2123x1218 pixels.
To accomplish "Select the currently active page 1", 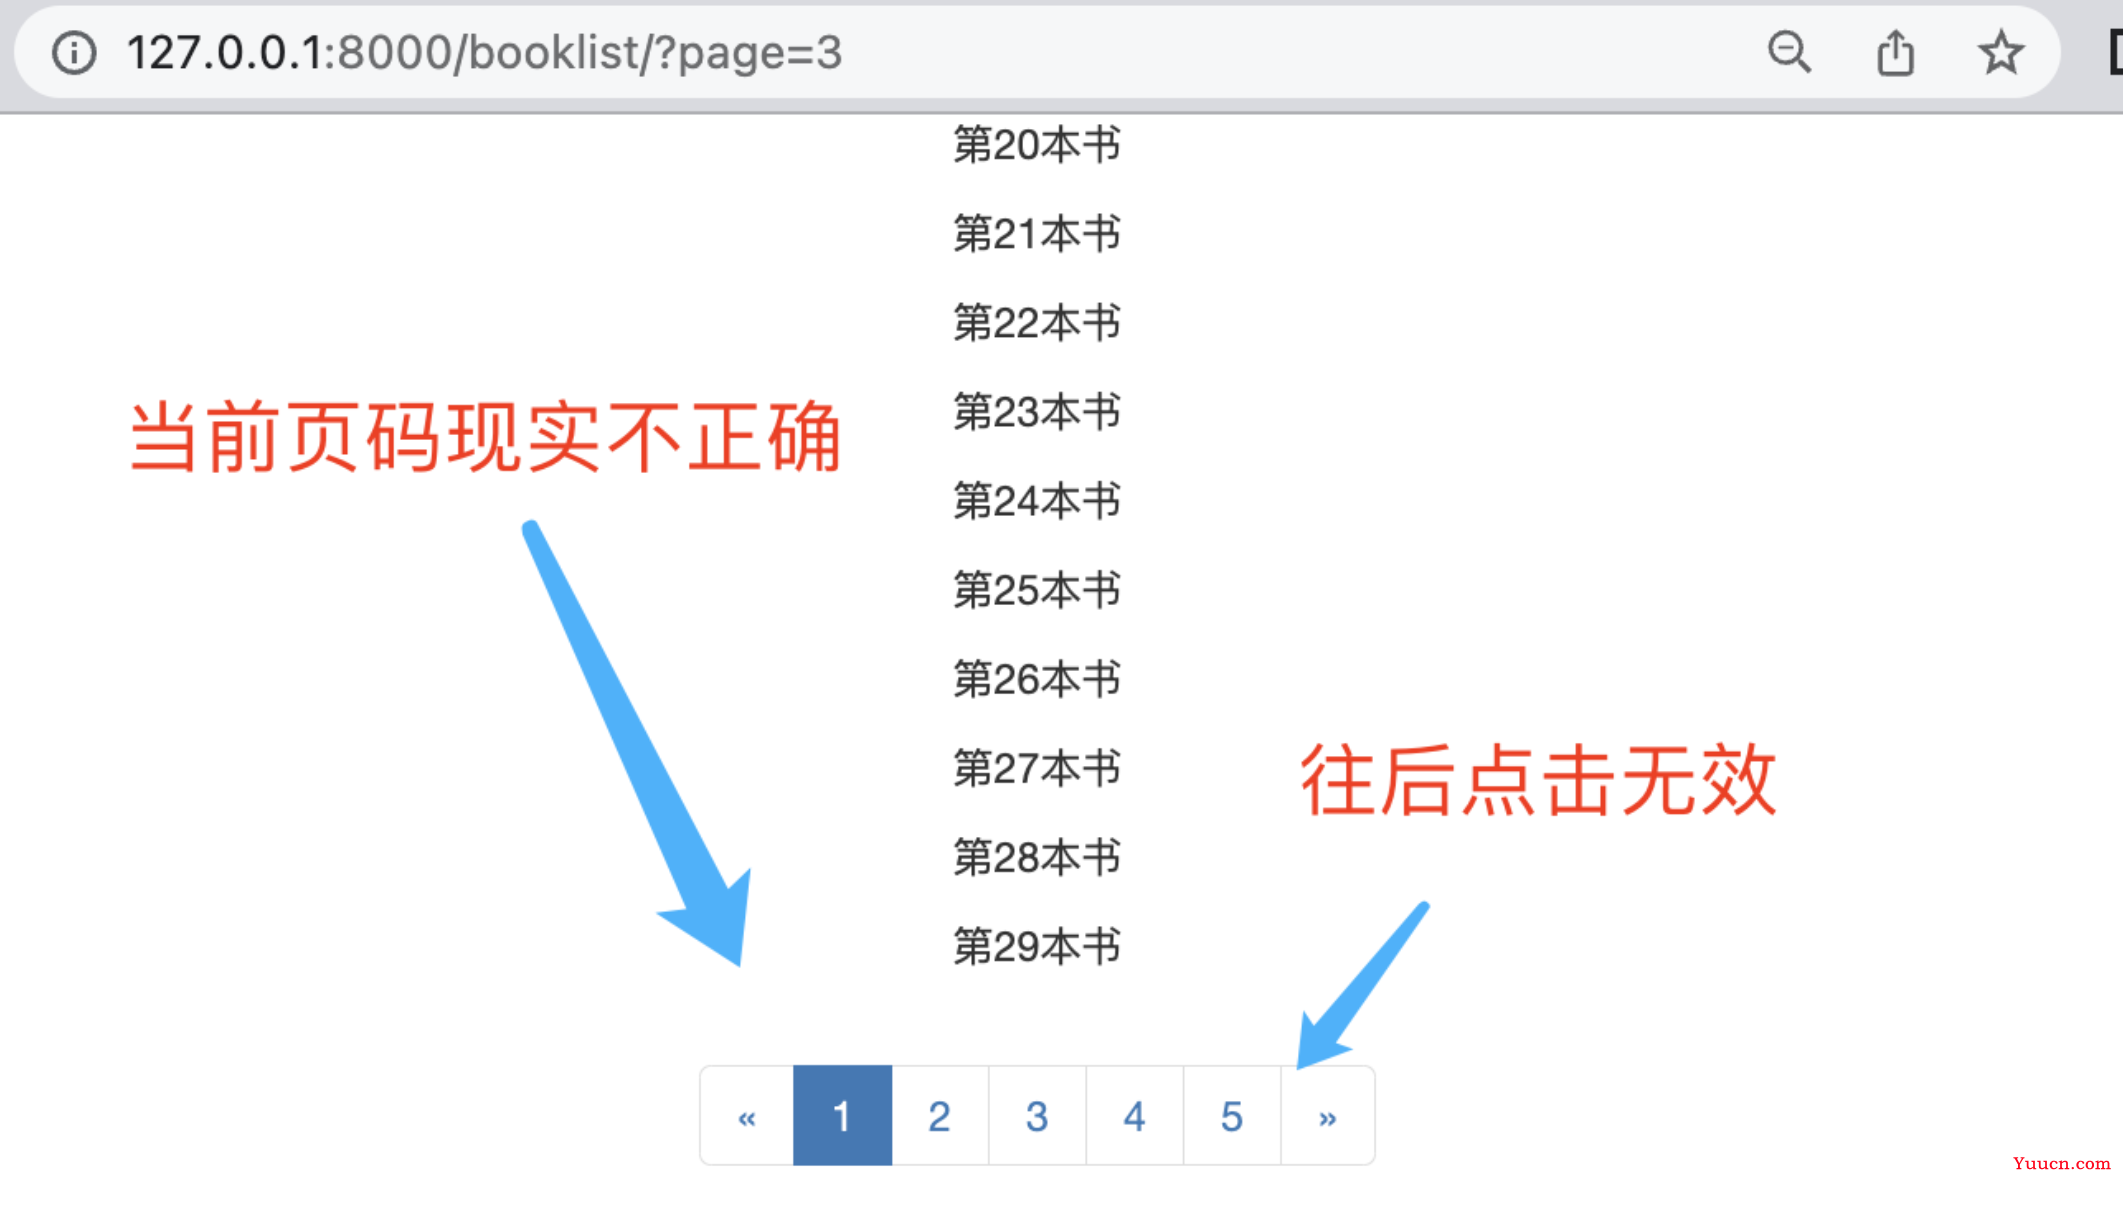I will pyautogui.click(x=841, y=1114).
